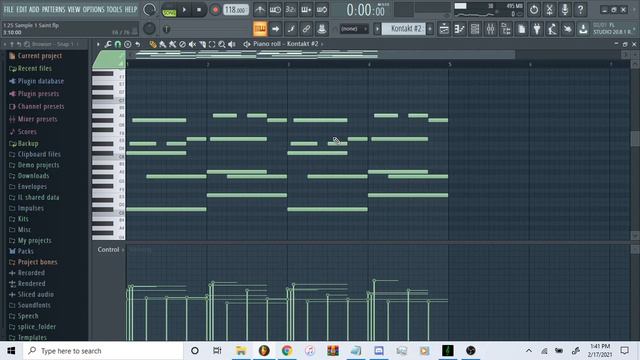Viewport: 640px width, 360px height.
Task: Click the red Record button
Action: 215,9
